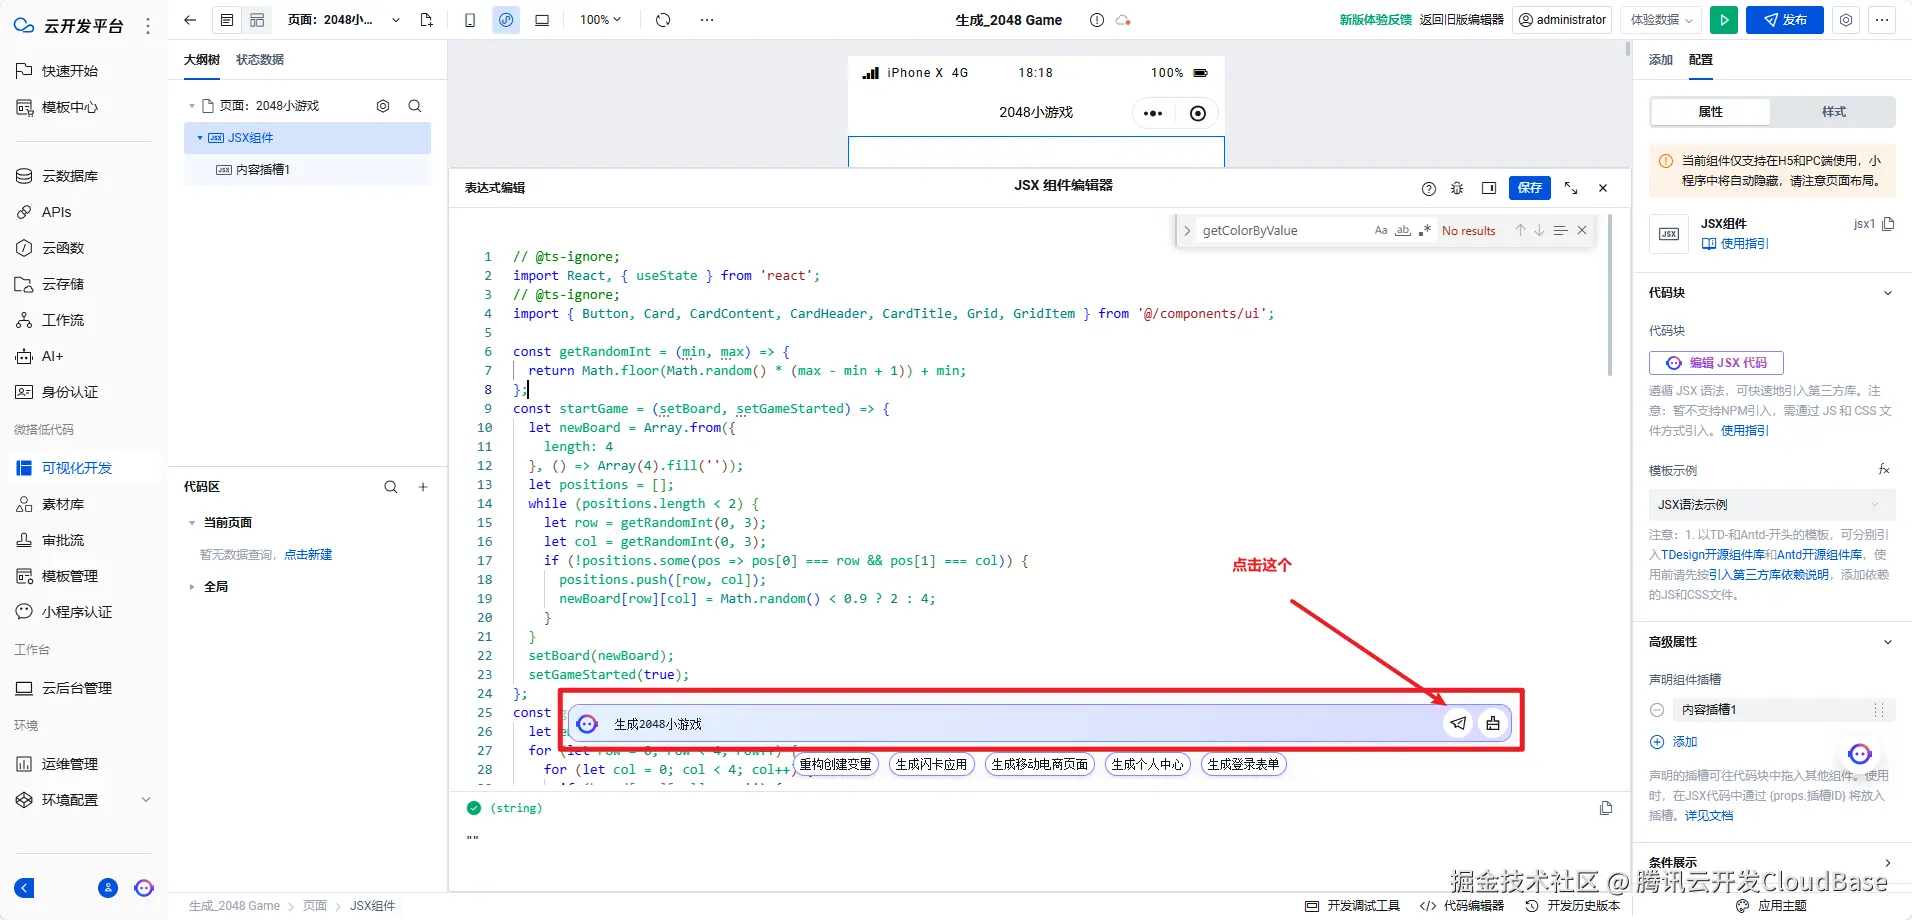Toggle match whole word in find box
Screen dimensions: 1912x920
pos(1403,230)
